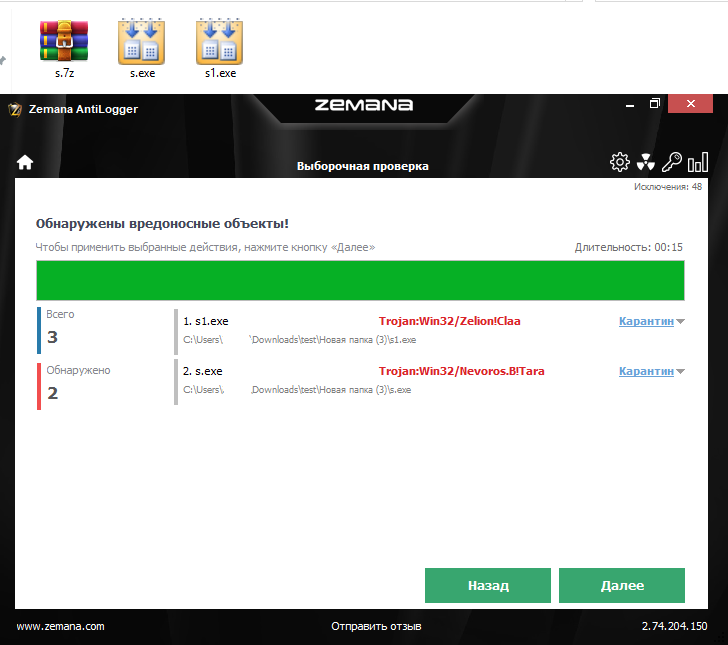Open quarantine via the radiation icon
Viewport: 728px width, 645px height.
click(x=645, y=163)
